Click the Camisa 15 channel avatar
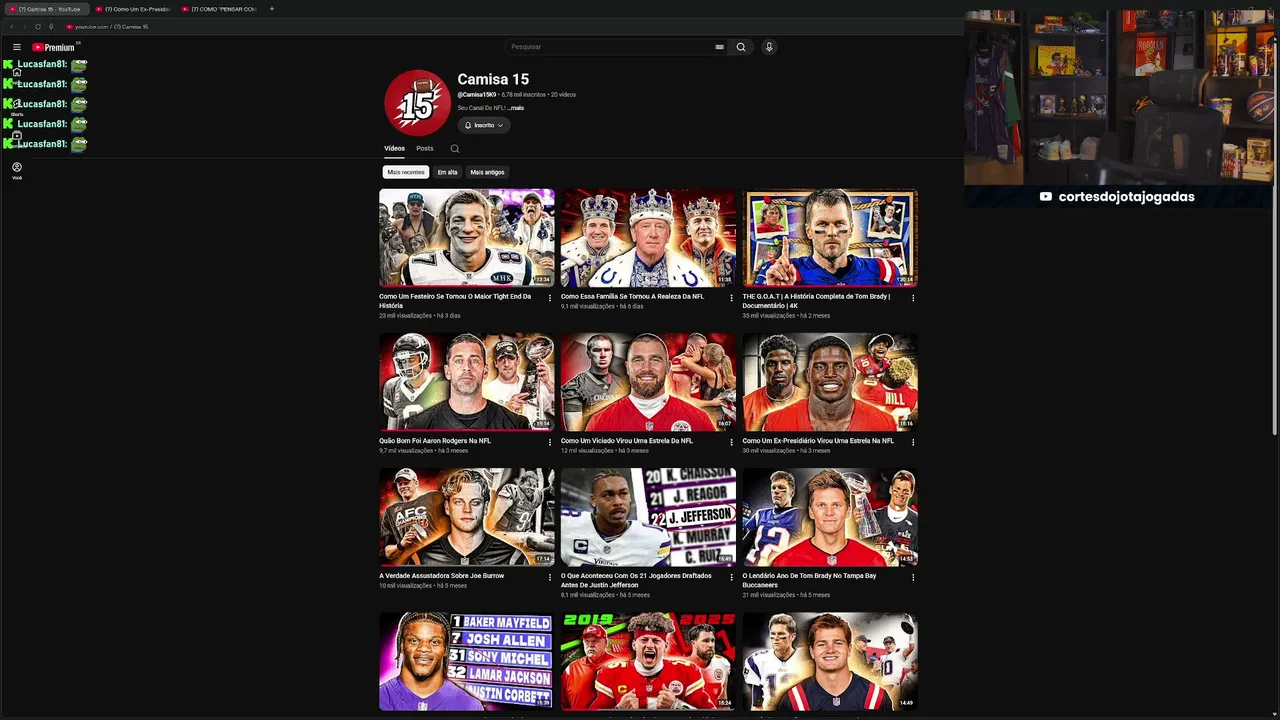The width and height of the screenshot is (1280, 720). click(418, 103)
